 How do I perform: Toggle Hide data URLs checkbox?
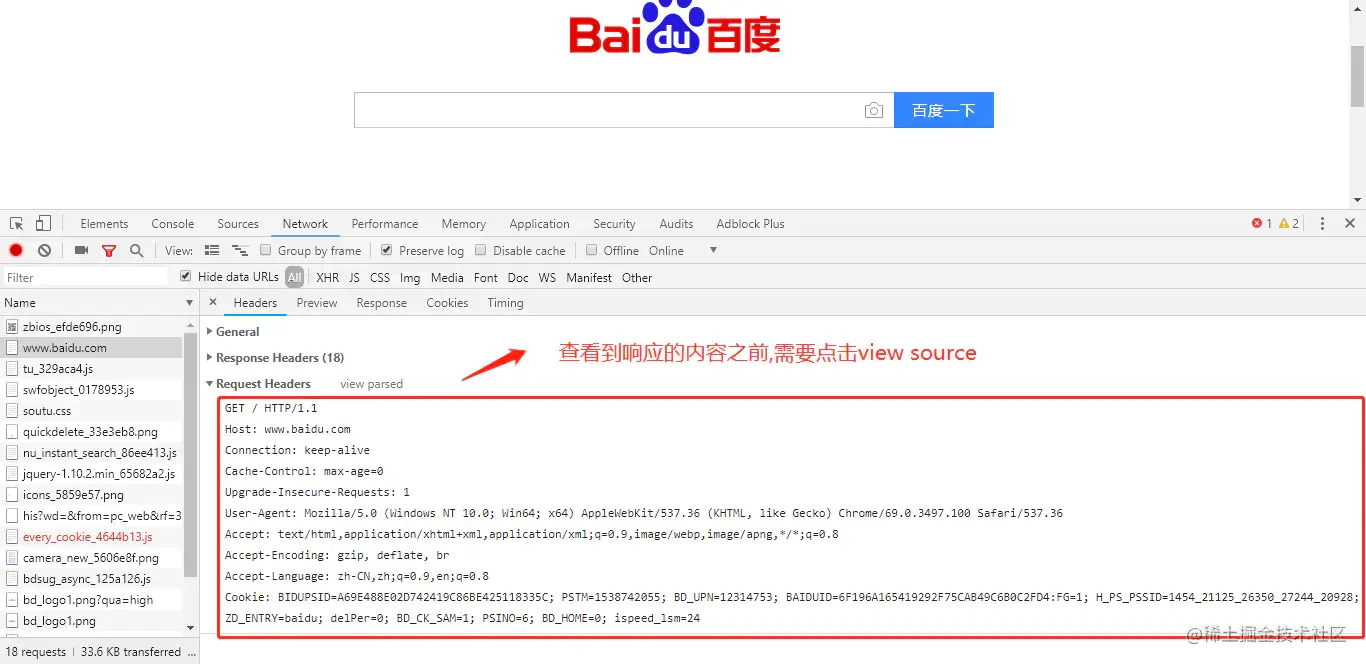[x=185, y=276]
